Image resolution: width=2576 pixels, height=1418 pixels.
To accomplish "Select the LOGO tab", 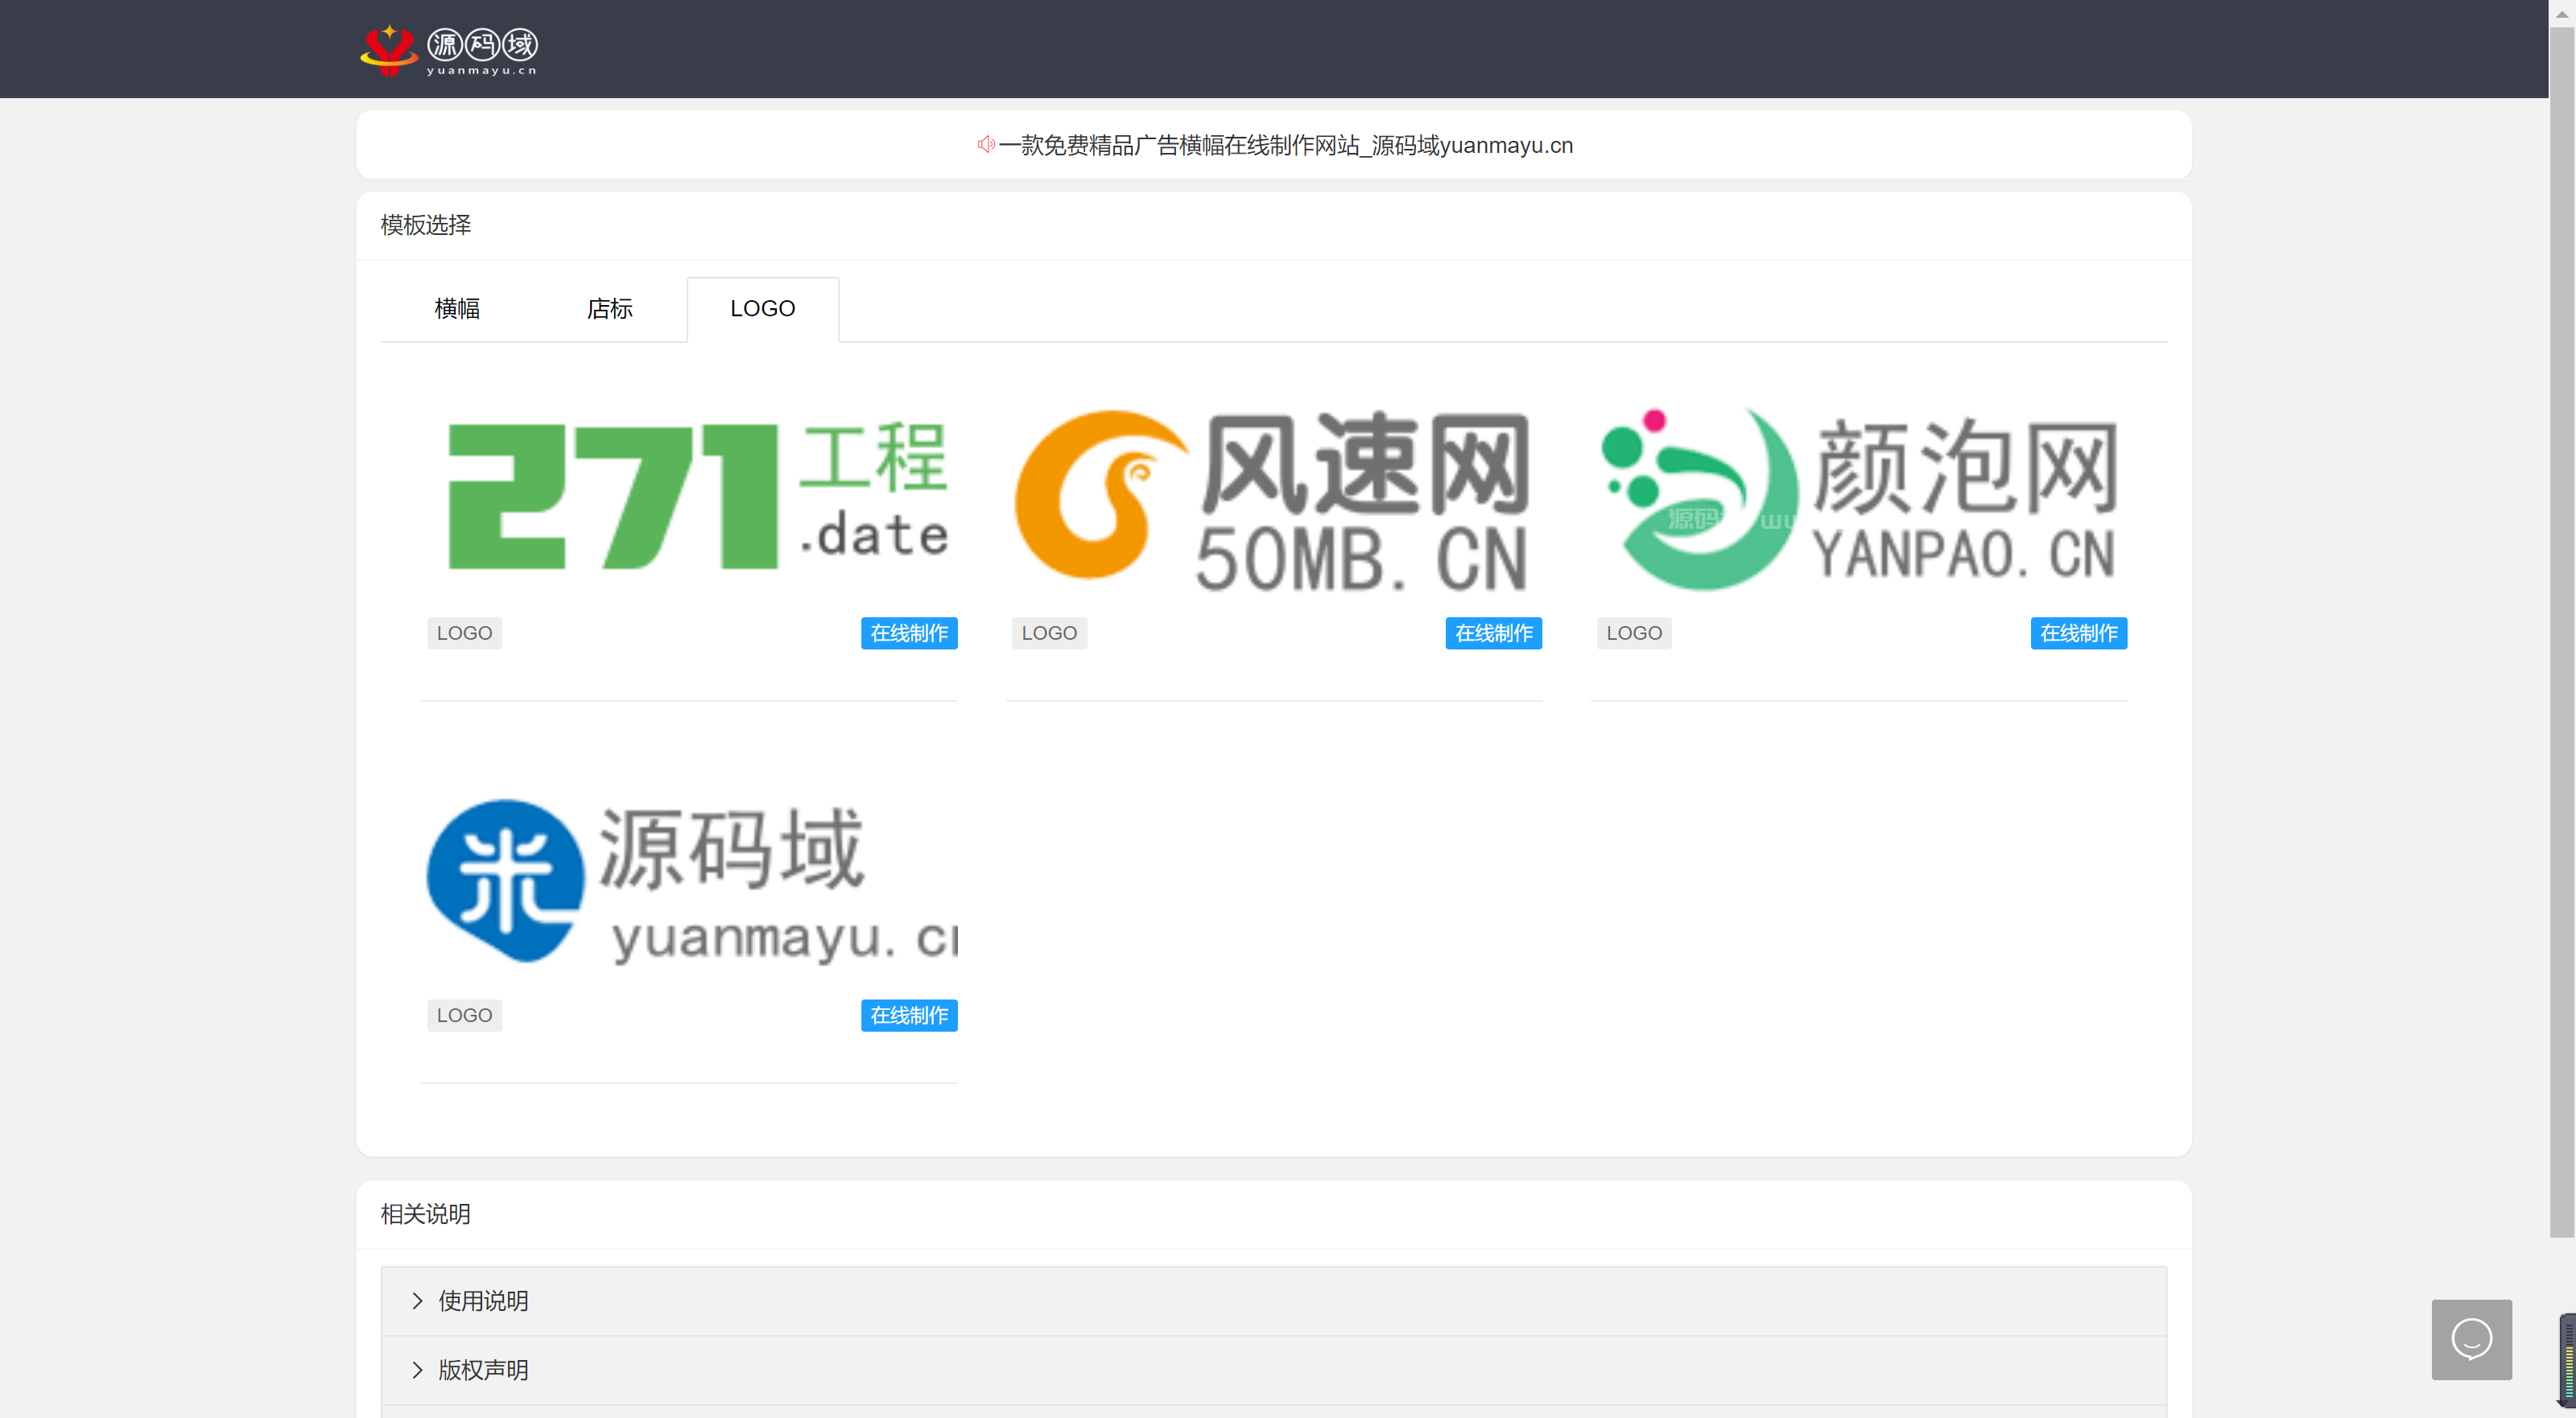I will tap(762, 309).
